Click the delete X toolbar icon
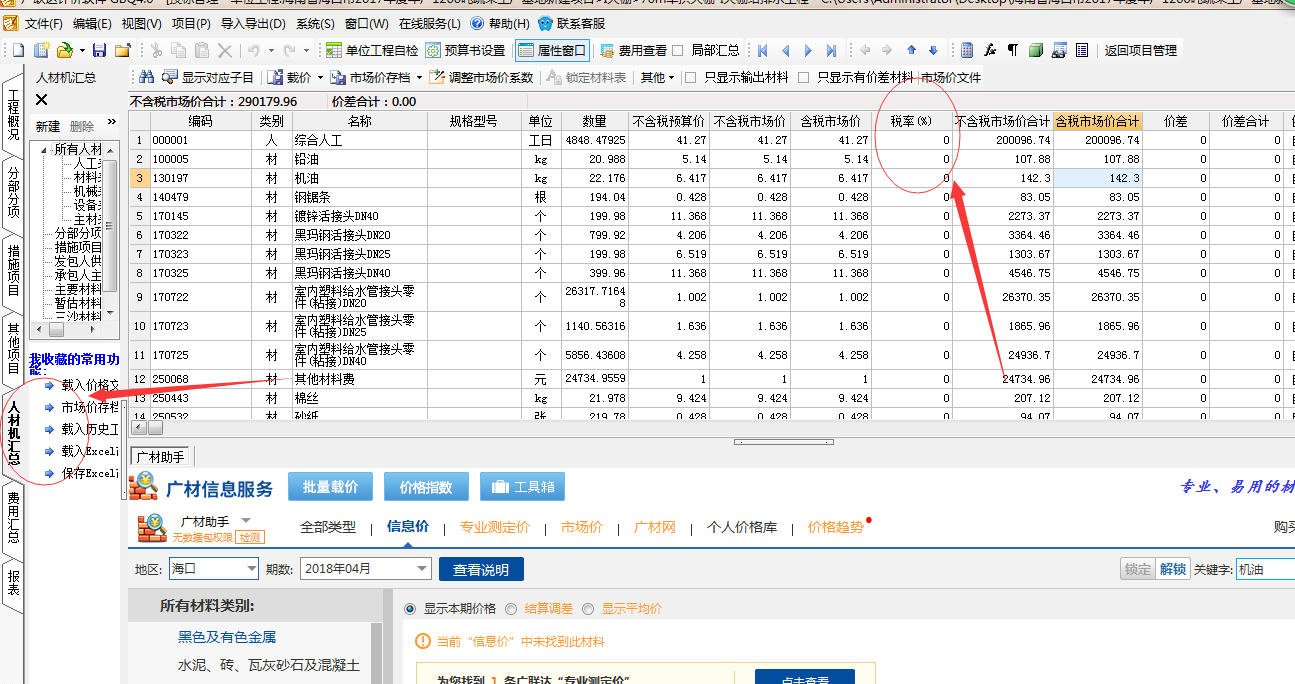This screenshot has width=1295, height=684. click(225, 50)
